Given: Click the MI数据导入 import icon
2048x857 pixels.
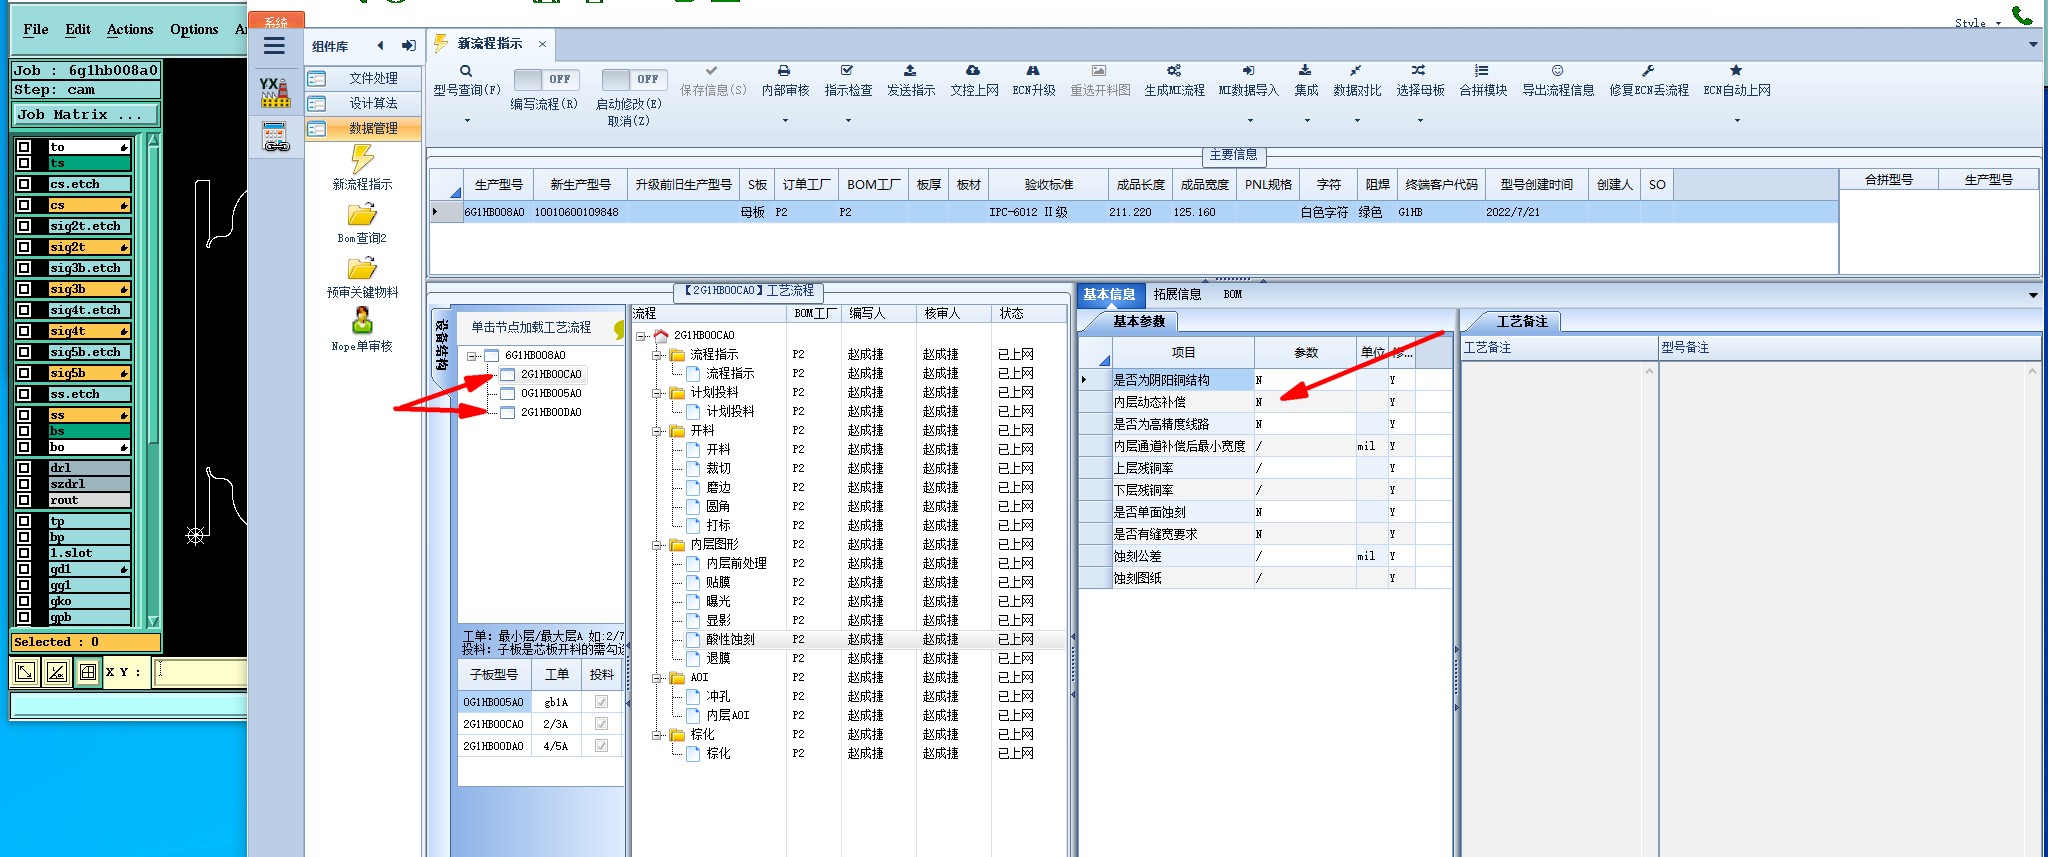Looking at the screenshot, I should pyautogui.click(x=1248, y=71).
